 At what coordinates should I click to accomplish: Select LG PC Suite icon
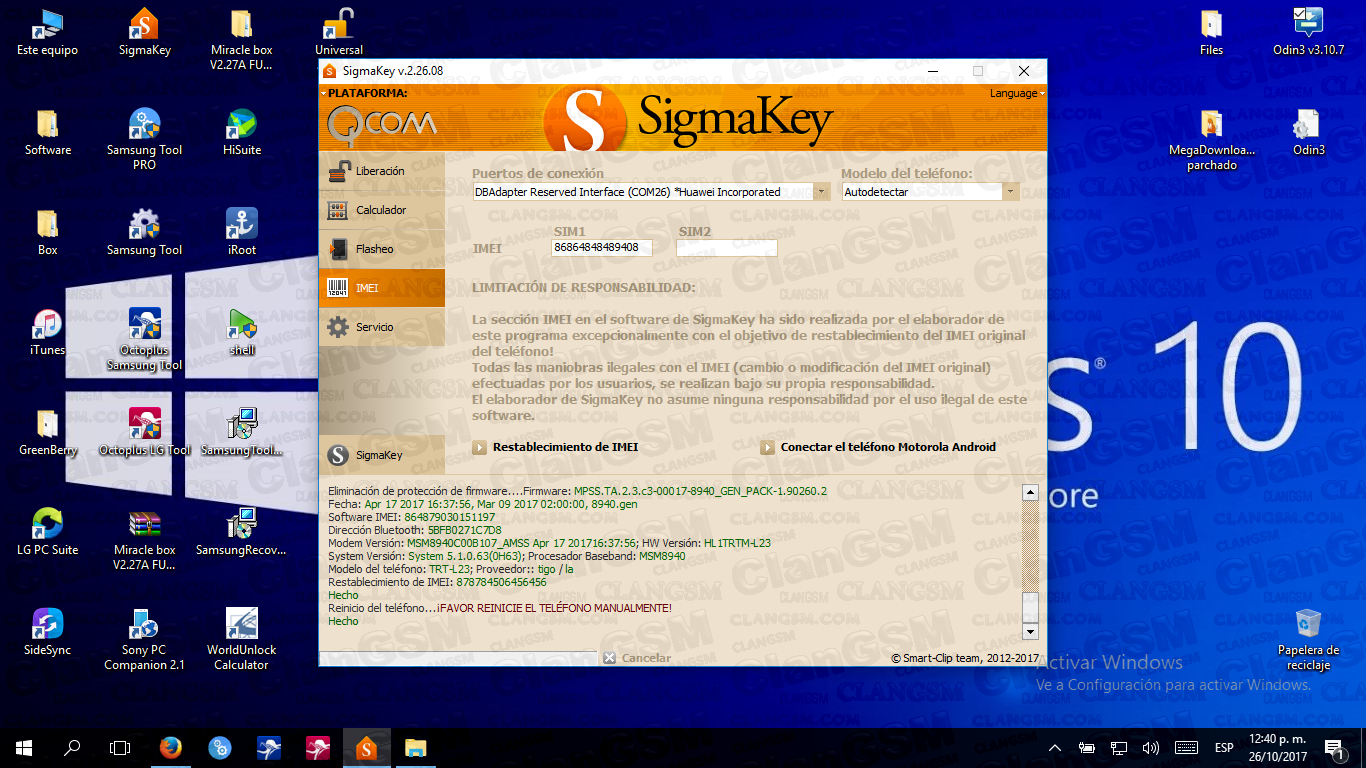(x=47, y=532)
